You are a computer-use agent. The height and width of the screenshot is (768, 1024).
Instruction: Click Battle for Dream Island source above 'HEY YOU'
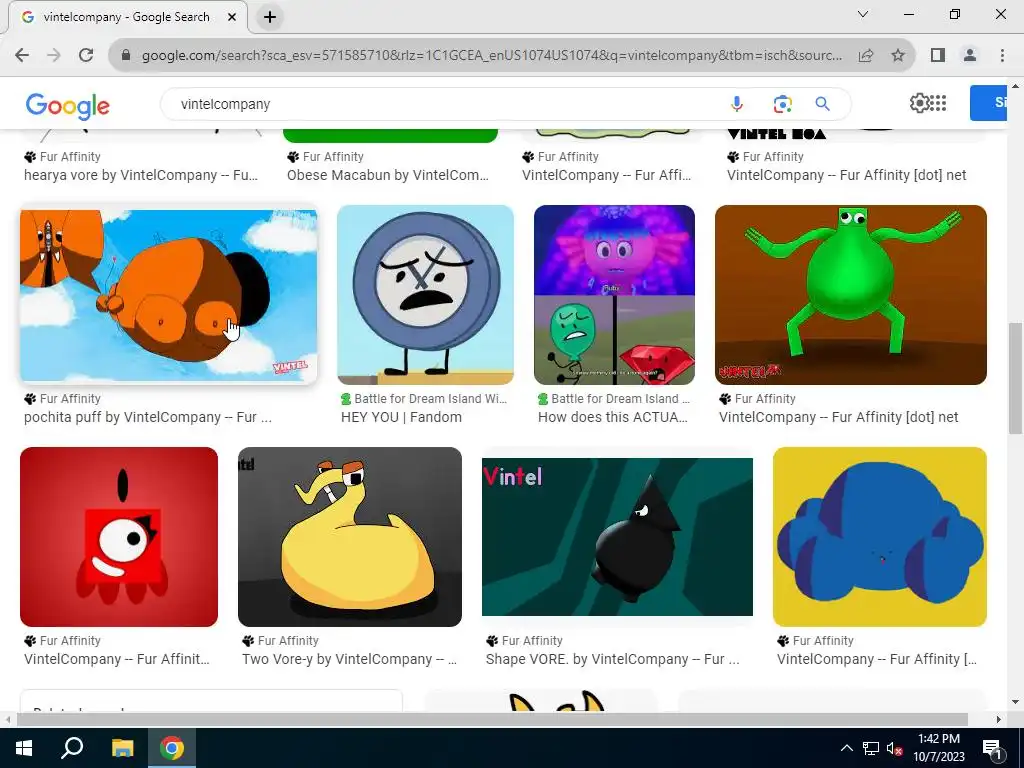[x=424, y=398]
